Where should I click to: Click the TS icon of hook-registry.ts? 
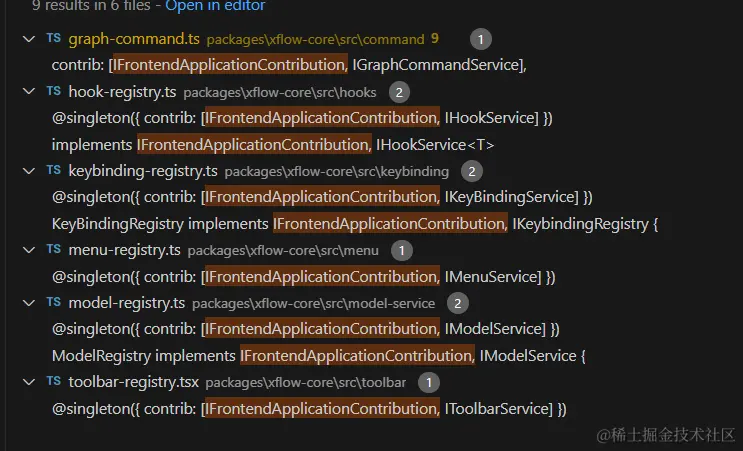pos(54,90)
